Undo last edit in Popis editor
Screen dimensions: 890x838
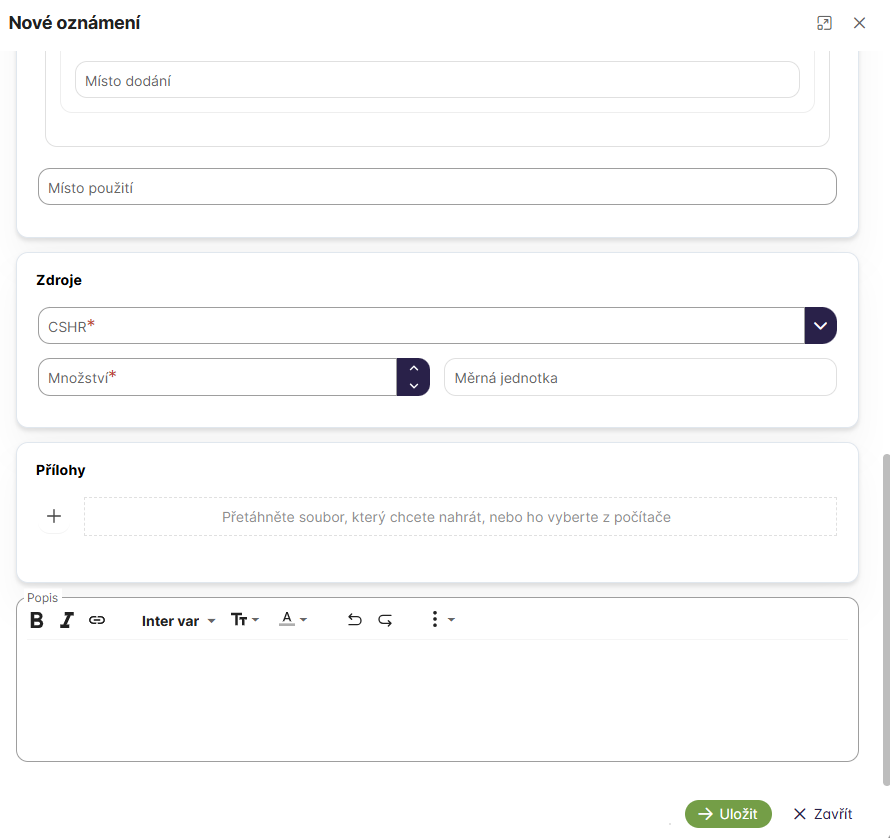click(x=354, y=620)
